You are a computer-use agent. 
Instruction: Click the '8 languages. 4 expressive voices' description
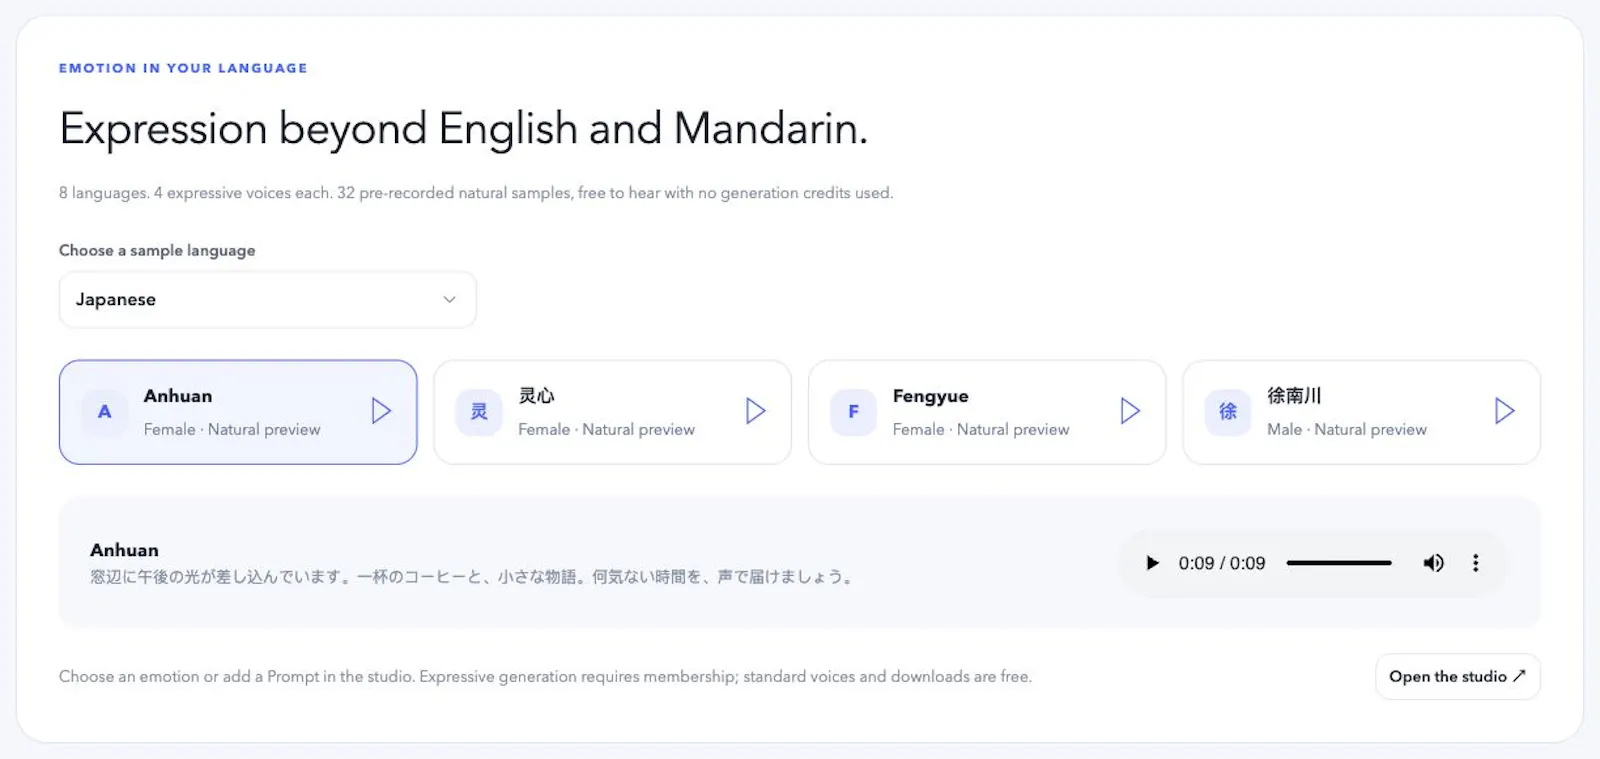[476, 193]
